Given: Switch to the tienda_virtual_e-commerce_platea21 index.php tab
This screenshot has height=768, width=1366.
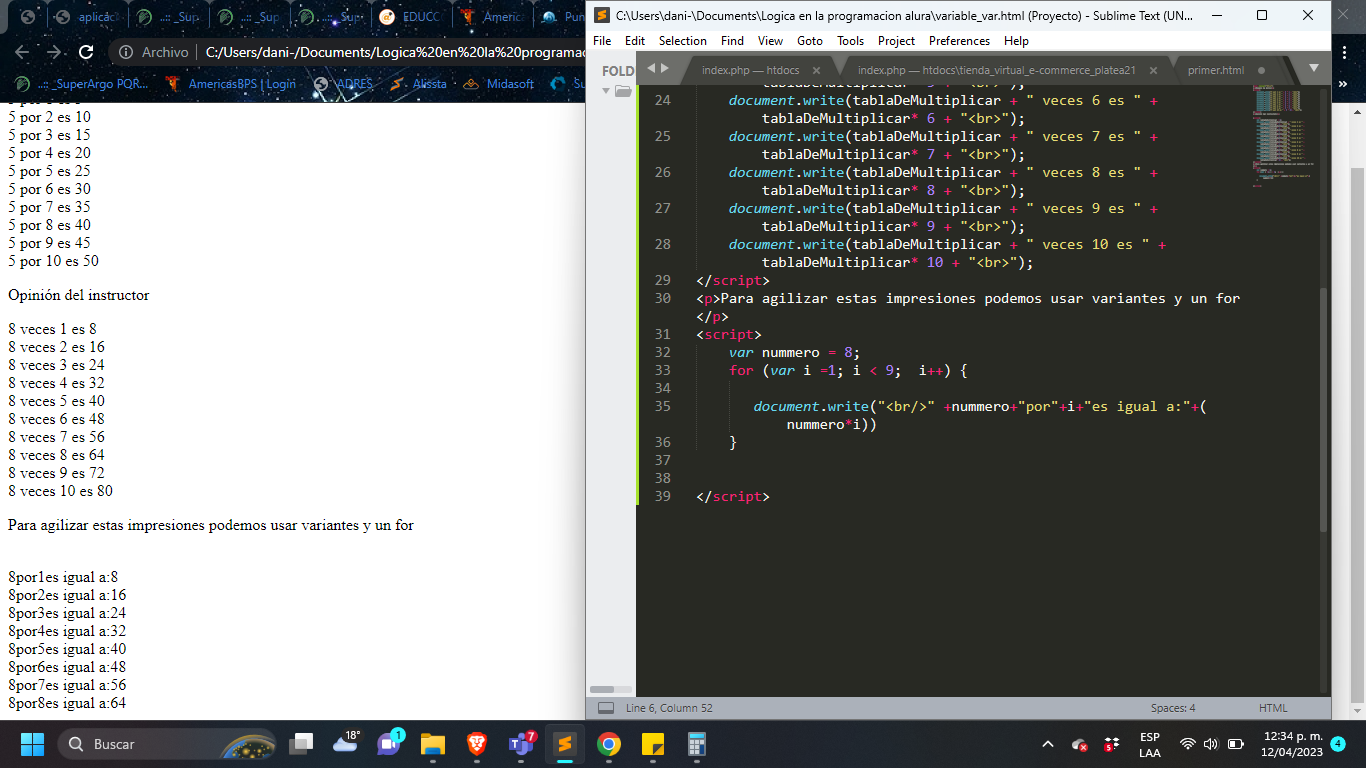Looking at the screenshot, I should 996,70.
